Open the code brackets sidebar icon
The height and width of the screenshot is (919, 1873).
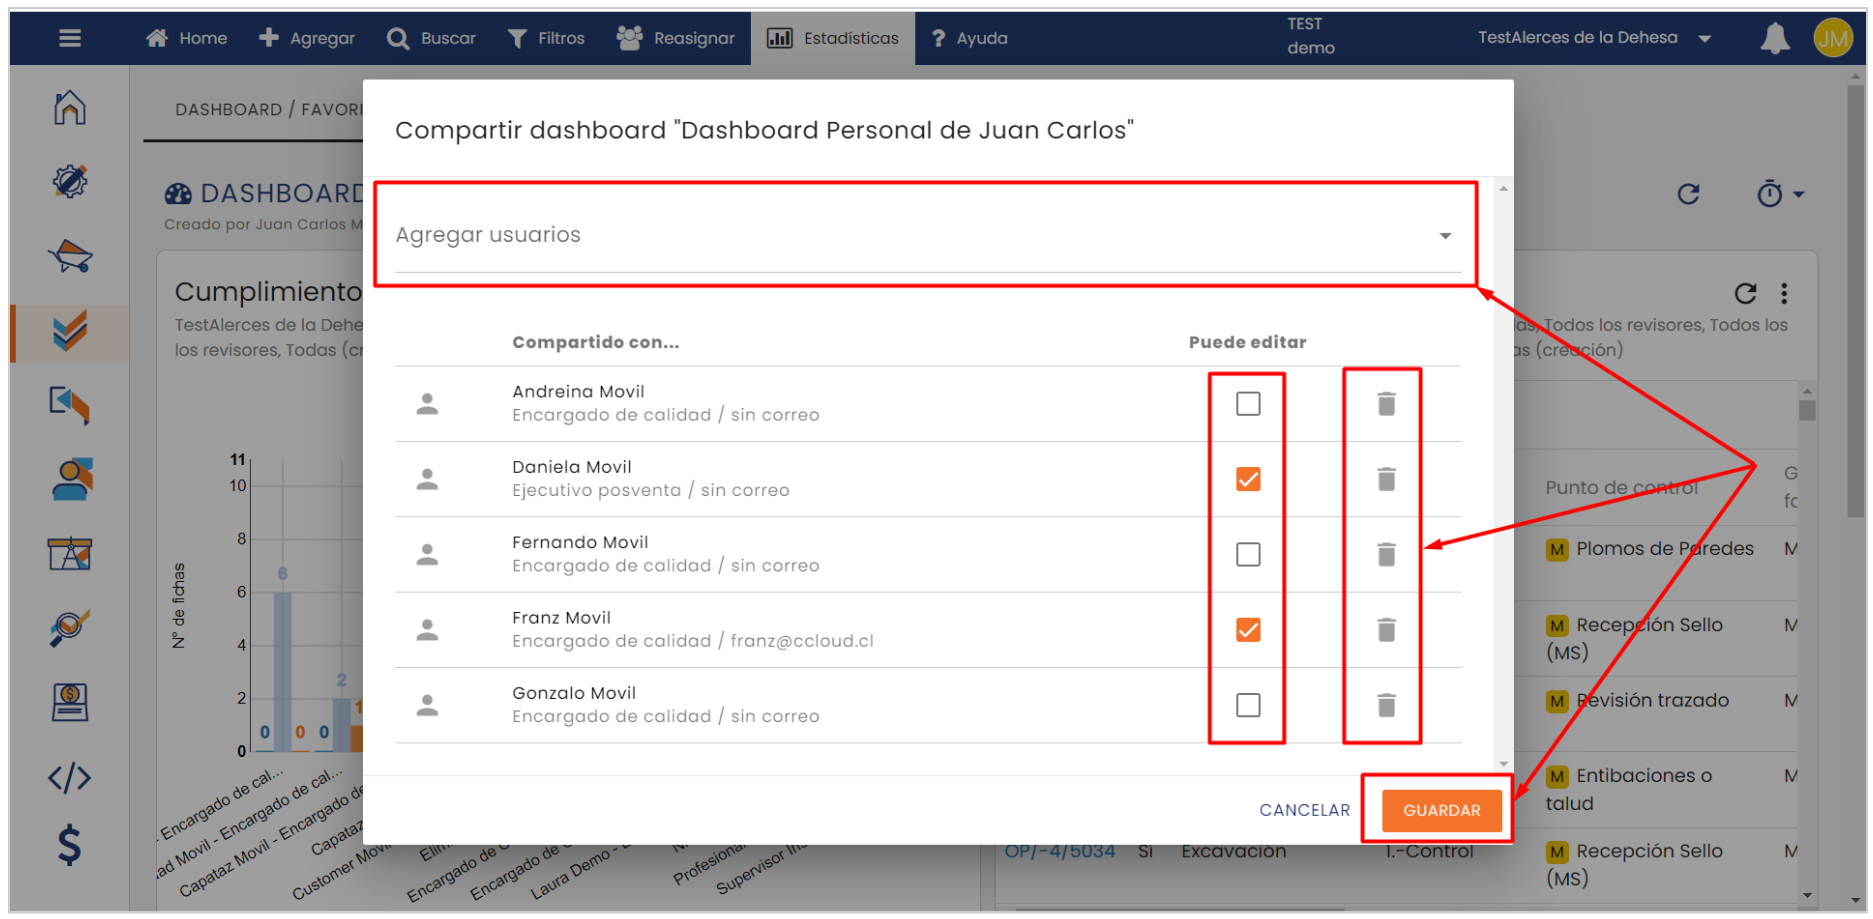70,777
